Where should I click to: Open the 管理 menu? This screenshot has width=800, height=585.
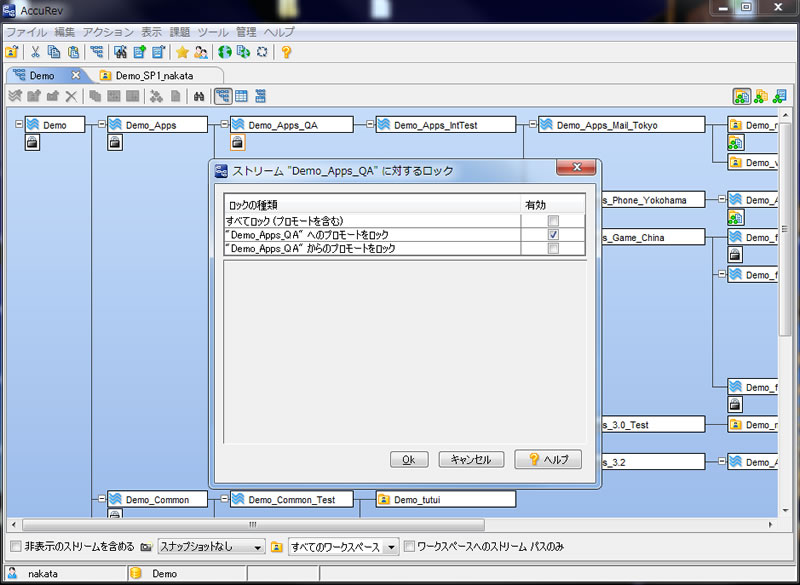245,32
